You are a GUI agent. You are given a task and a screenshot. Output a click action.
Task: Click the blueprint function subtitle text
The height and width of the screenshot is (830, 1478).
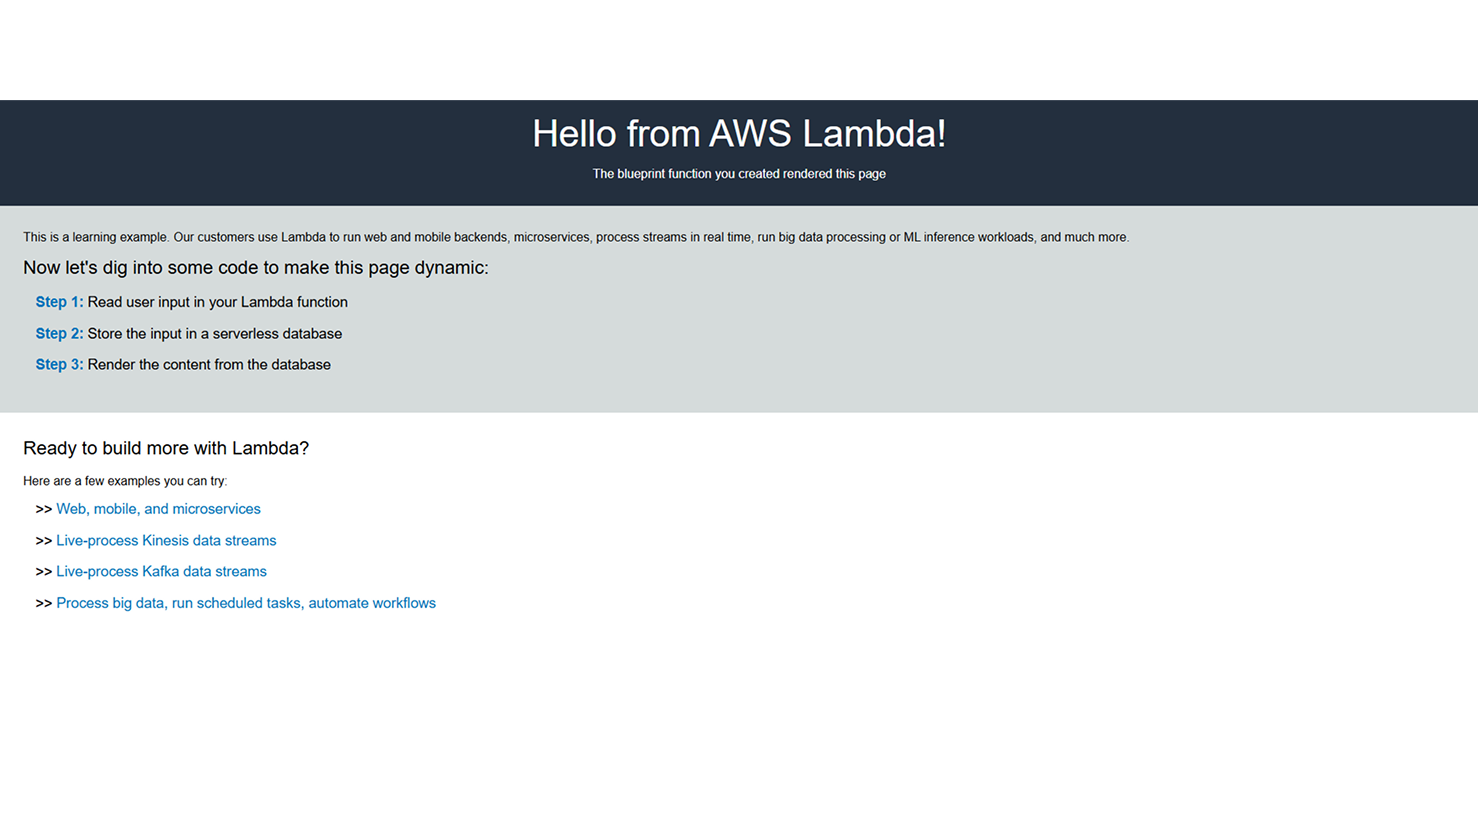[739, 174]
